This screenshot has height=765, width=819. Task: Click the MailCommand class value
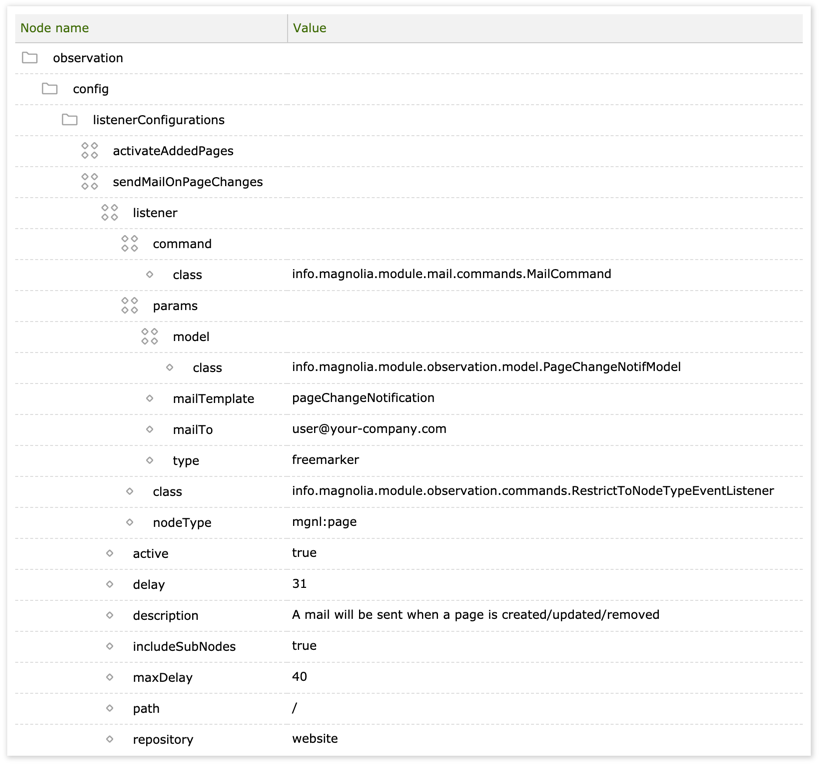pos(451,274)
